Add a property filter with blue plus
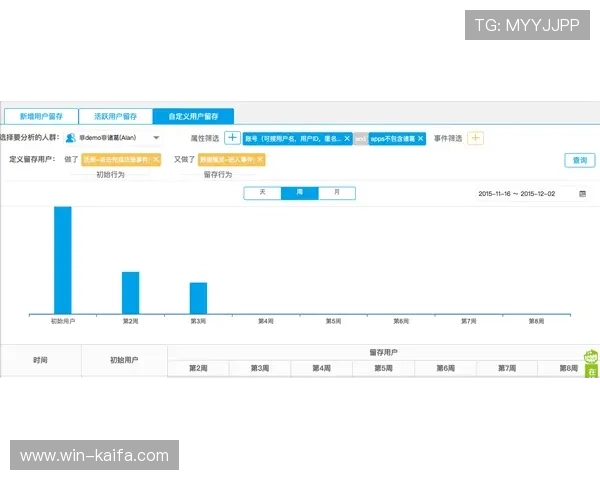The height and width of the screenshot is (480, 600). pyautogui.click(x=232, y=138)
